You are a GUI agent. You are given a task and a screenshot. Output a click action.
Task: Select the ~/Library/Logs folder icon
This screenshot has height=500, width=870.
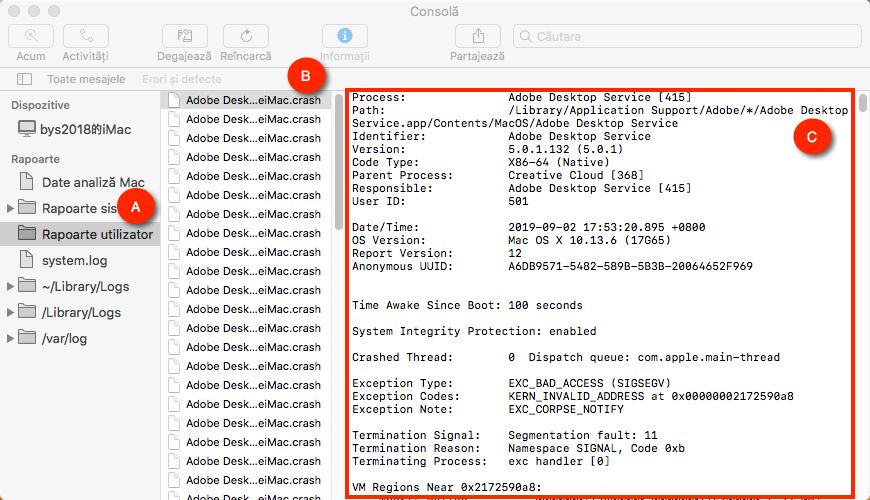27,286
